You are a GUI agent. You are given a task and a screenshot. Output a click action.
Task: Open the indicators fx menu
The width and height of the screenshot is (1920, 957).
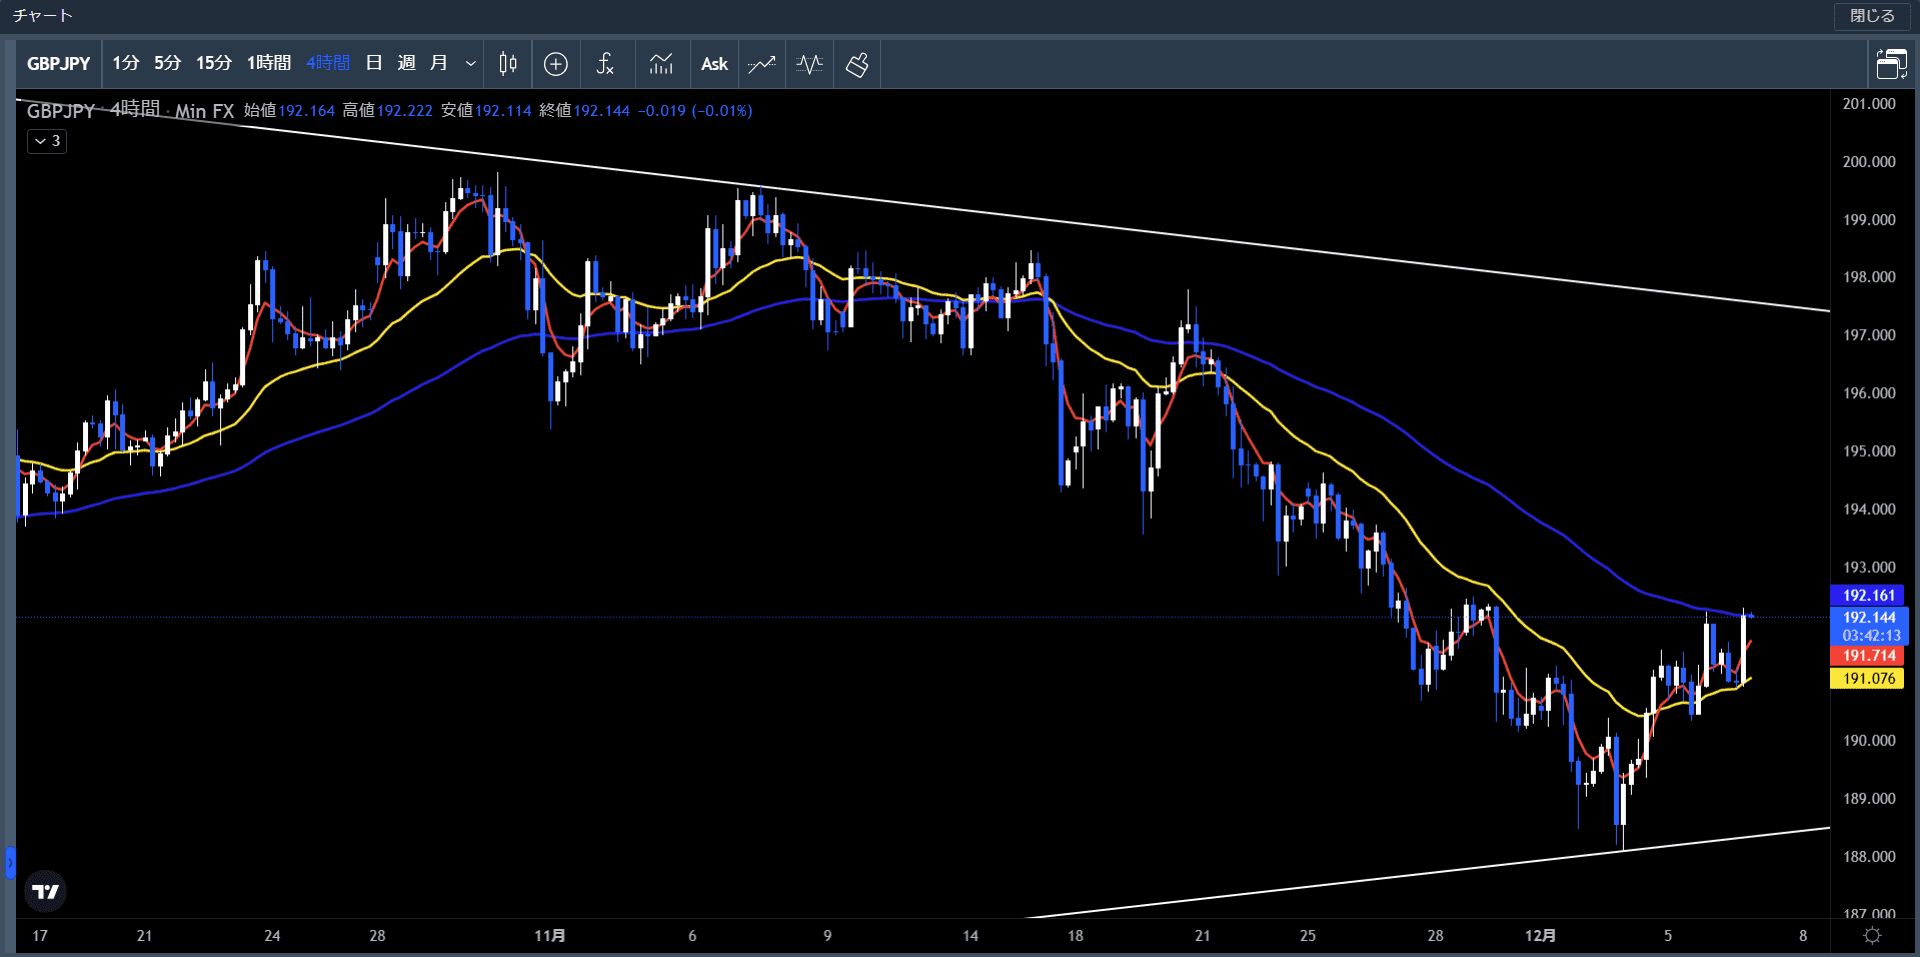click(605, 64)
